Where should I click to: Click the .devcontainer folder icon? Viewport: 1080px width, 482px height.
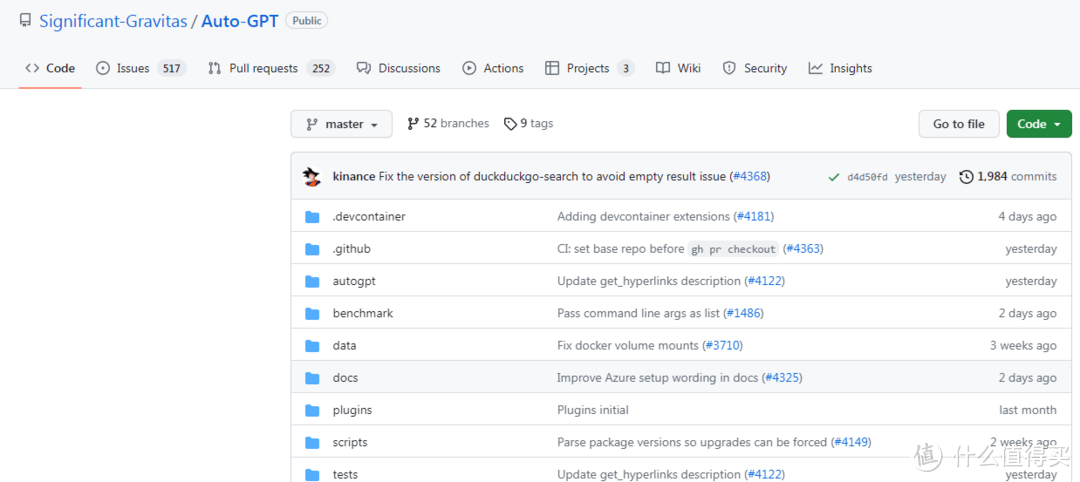(312, 217)
